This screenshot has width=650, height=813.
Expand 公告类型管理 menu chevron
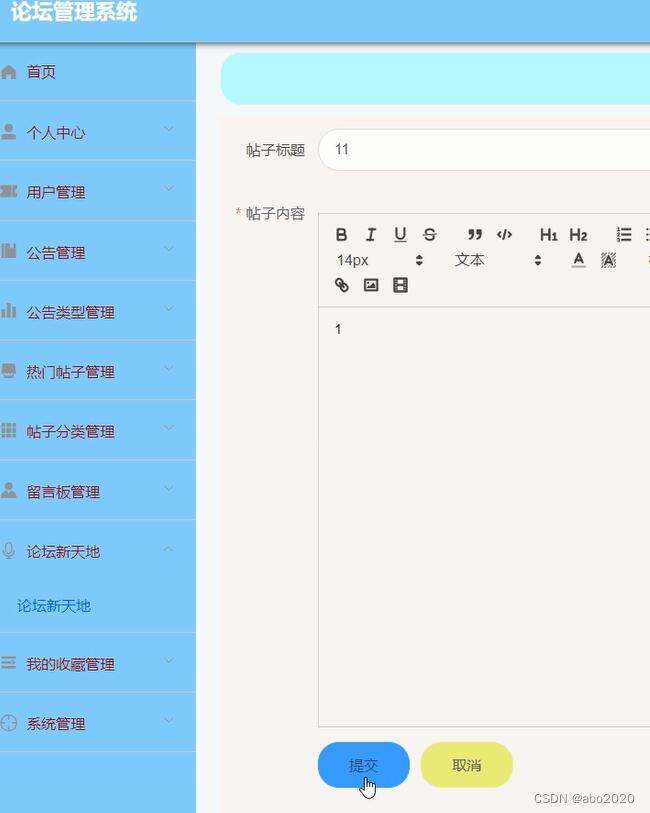tap(169, 308)
